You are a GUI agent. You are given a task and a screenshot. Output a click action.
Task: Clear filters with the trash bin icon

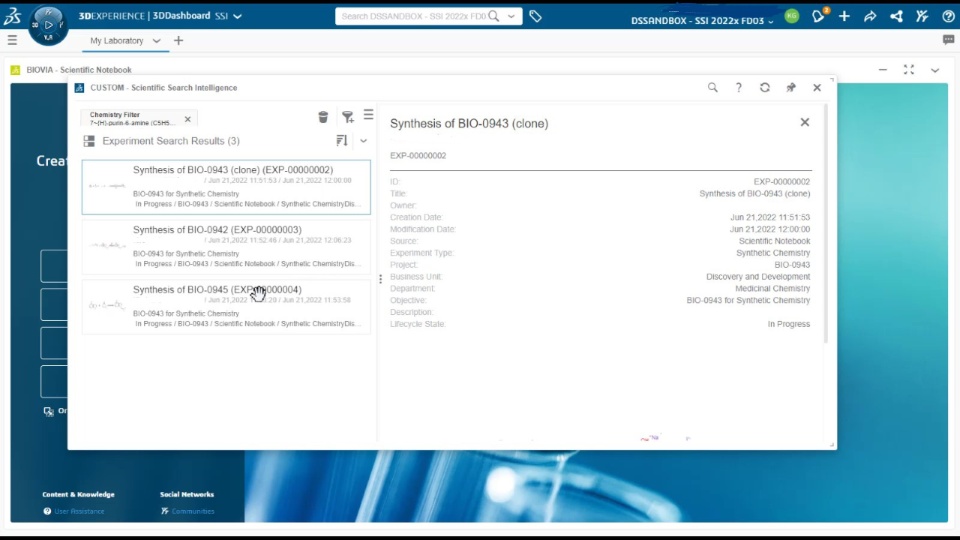pos(323,117)
